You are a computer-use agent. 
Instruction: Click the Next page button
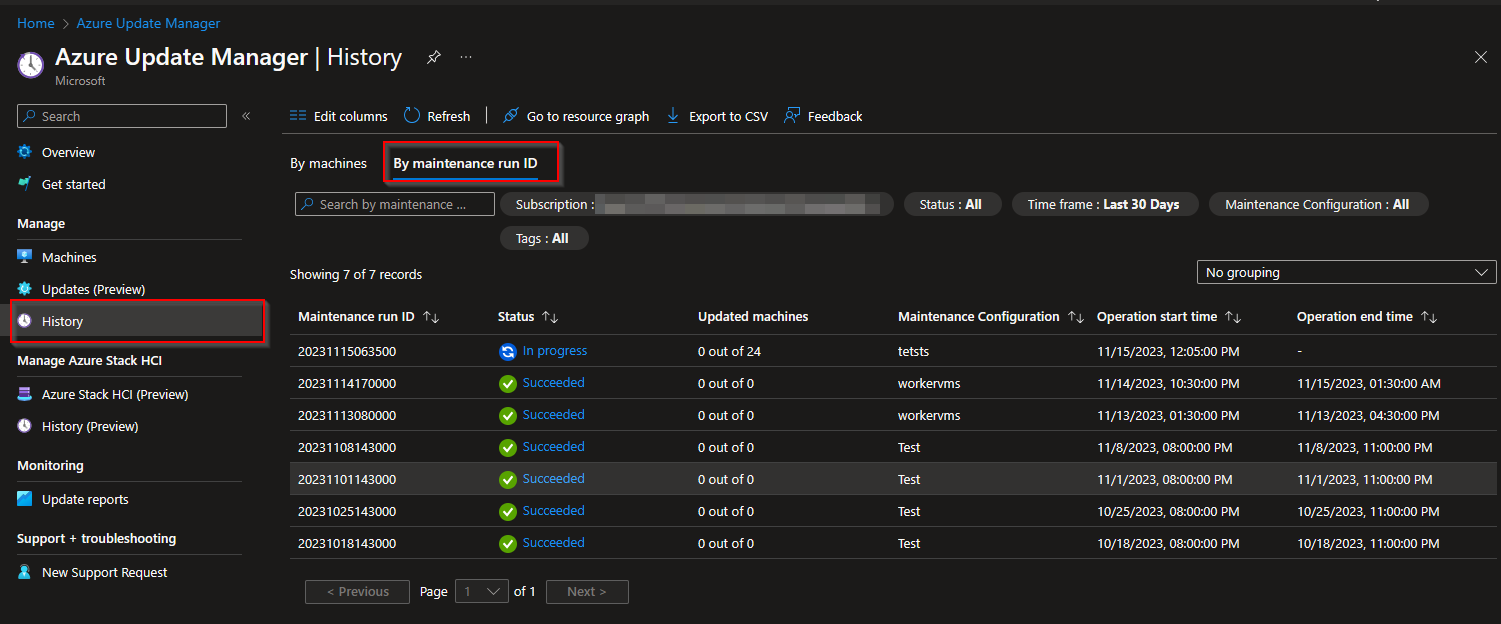click(587, 592)
